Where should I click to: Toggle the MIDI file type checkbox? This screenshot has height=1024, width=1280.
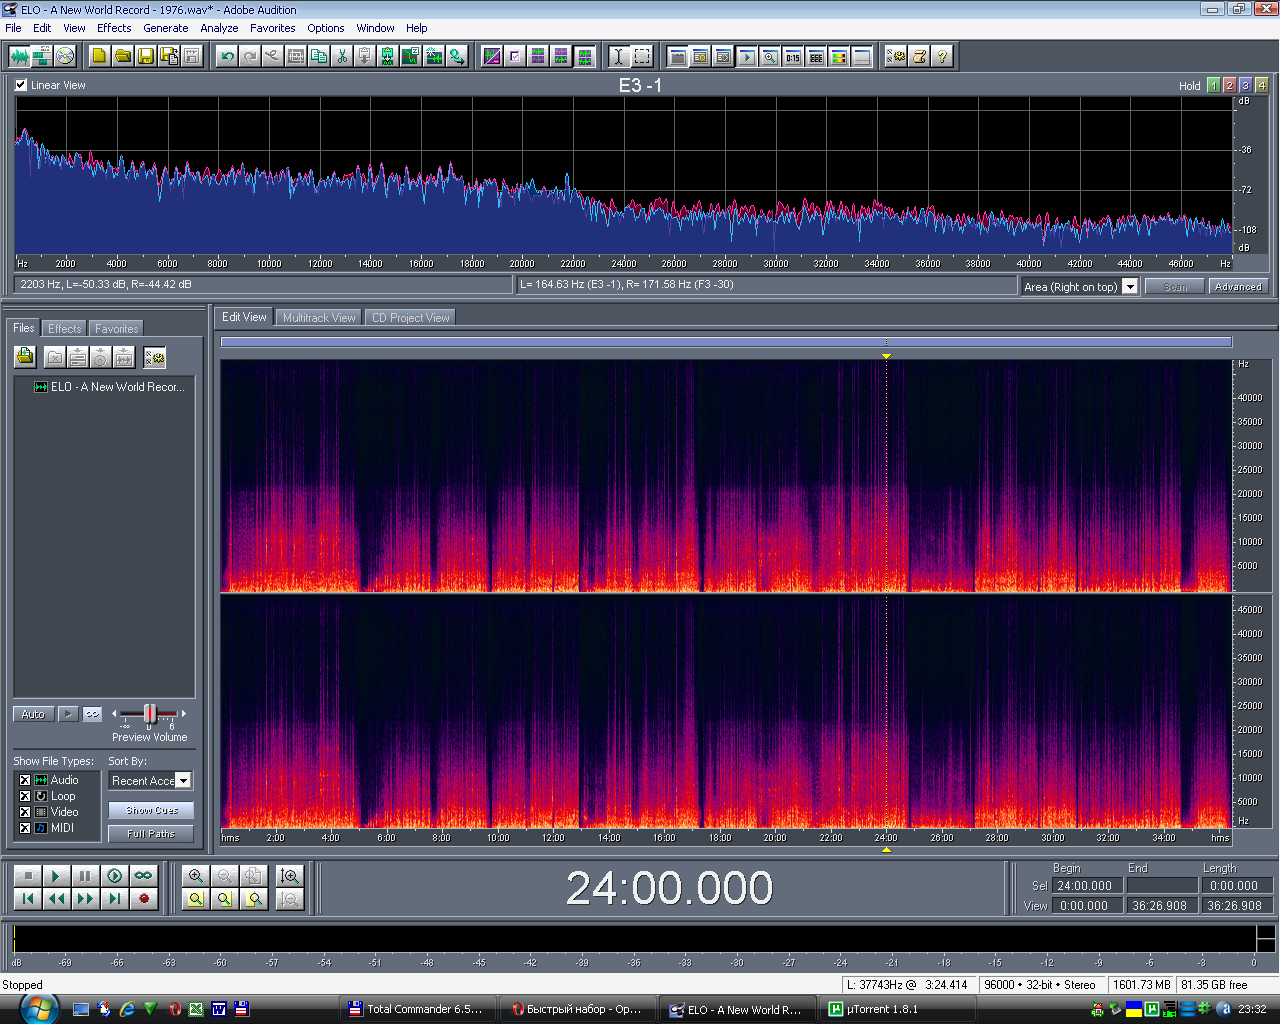[x=25, y=828]
